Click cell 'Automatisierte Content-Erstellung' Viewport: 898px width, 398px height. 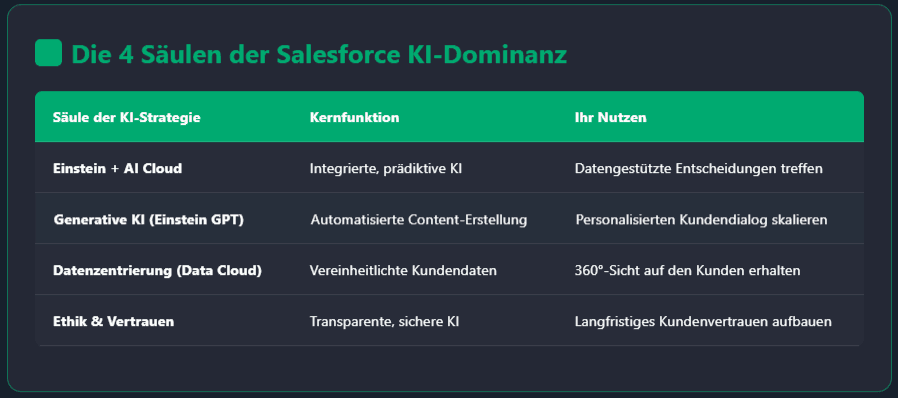click(x=419, y=220)
